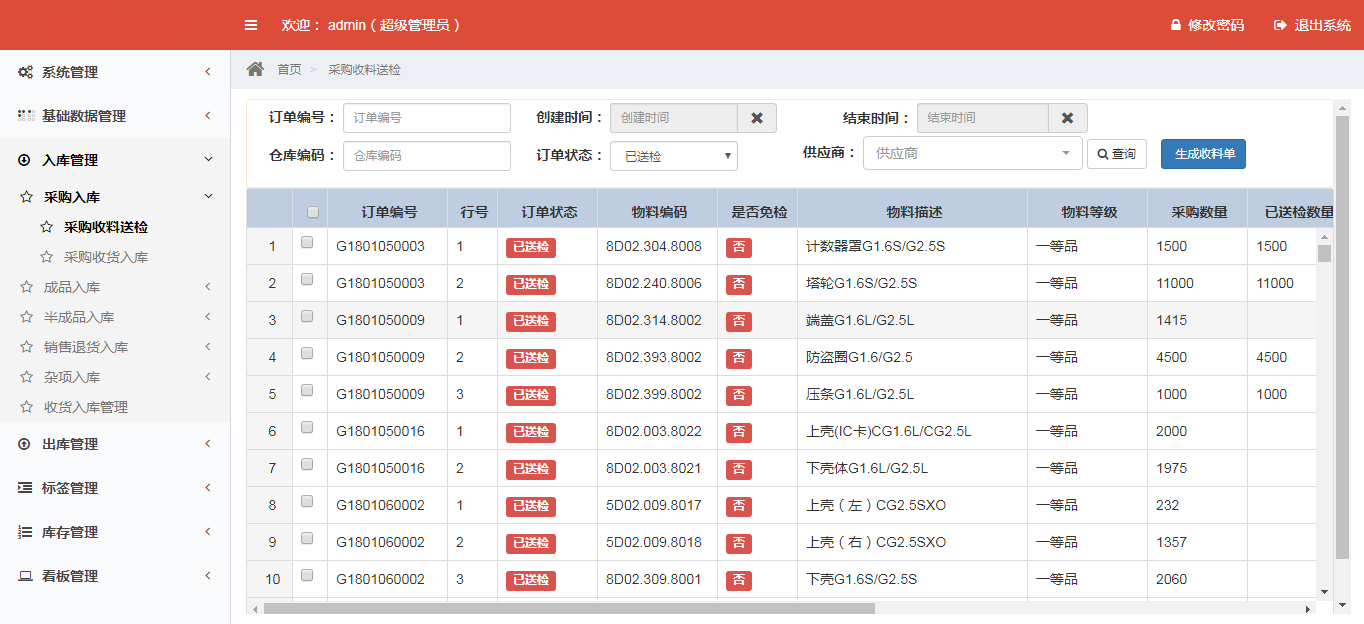
Task: Click the 查询 search button
Action: [1116, 154]
